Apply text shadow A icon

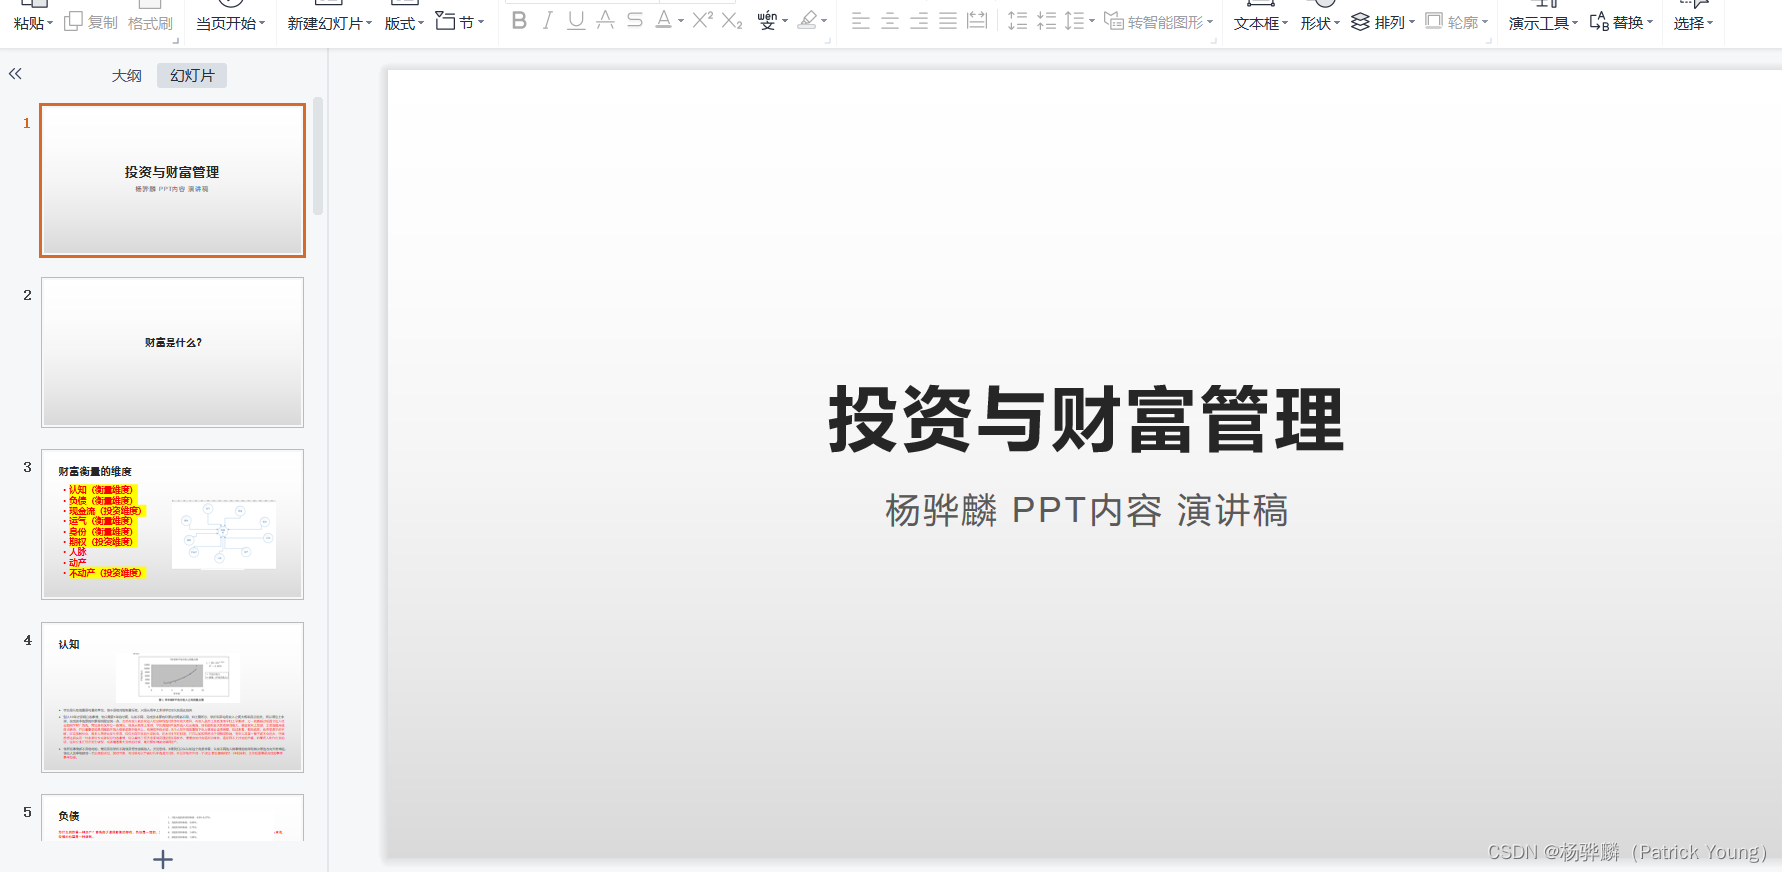(x=605, y=21)
